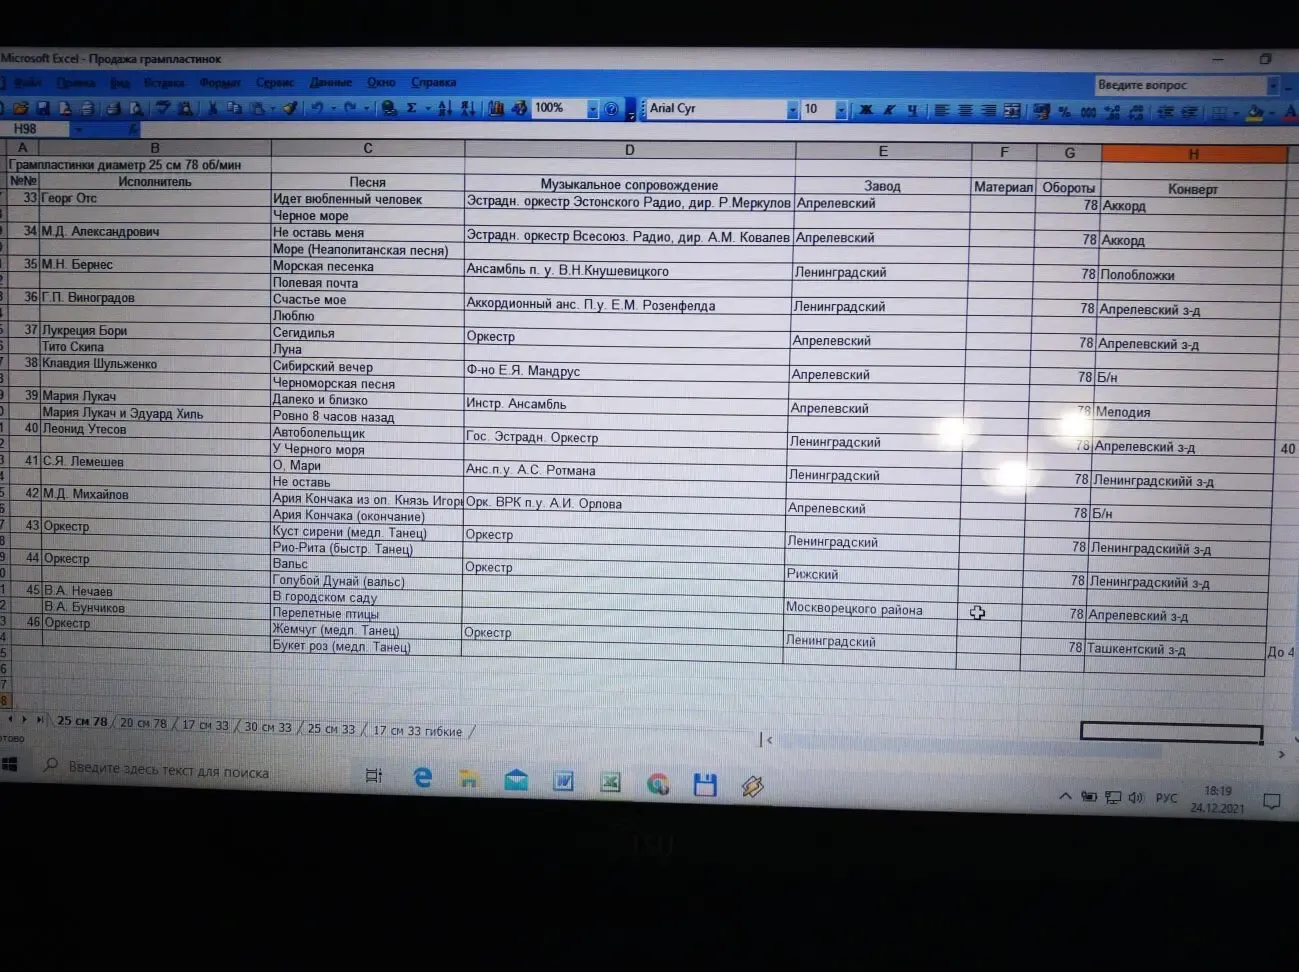Toggle Underline formatting (Ч)
The height and width of the screenshot is (972, 1299).
coord(912,110)
